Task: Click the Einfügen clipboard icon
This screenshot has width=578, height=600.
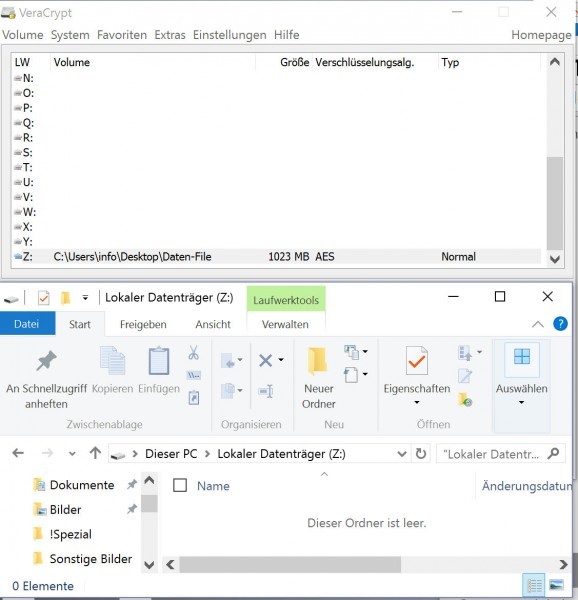Action: click(159, 360)
